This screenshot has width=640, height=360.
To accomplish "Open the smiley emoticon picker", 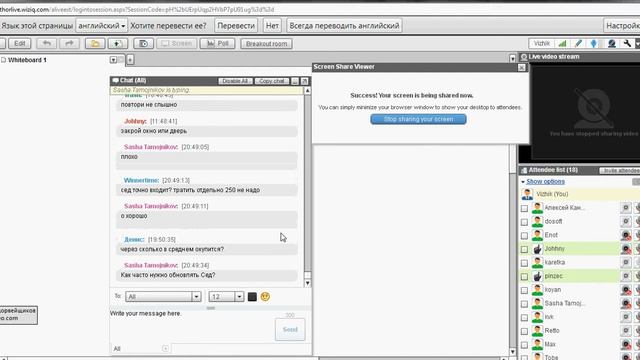I will pyautogui.click(x=265, y=297).
